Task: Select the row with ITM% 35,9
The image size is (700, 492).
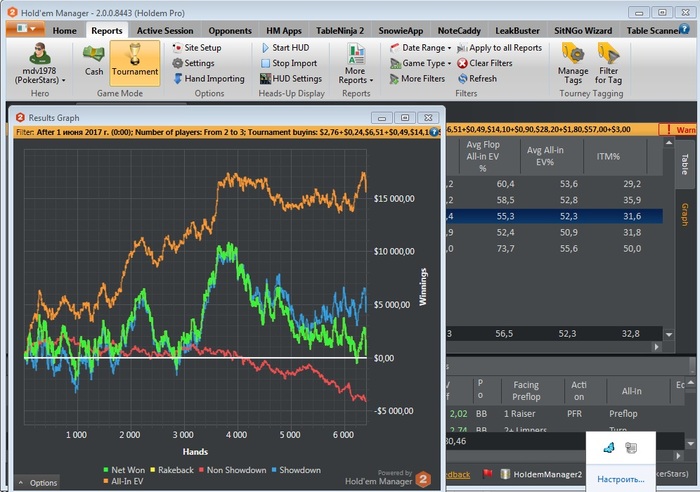Action: [x=554, y=200]
